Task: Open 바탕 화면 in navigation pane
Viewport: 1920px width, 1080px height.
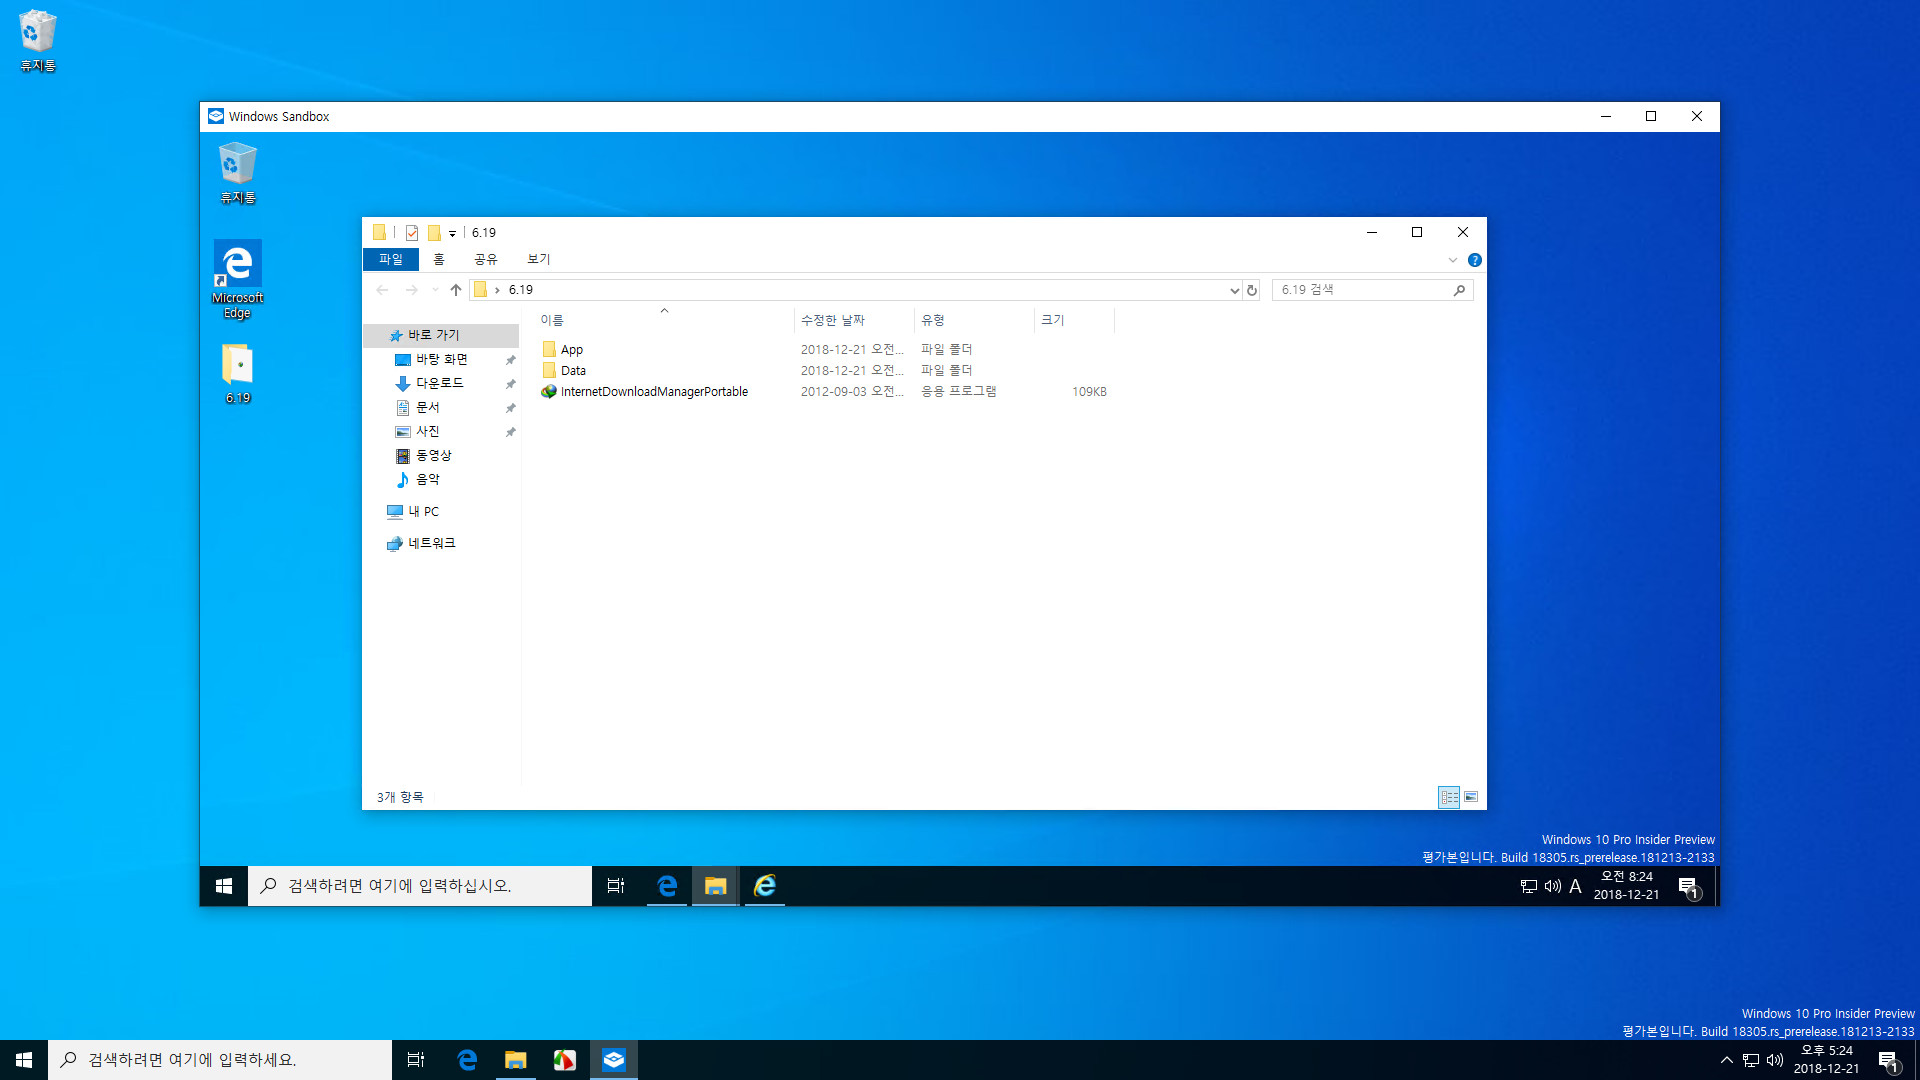Action: pos(441,359)
